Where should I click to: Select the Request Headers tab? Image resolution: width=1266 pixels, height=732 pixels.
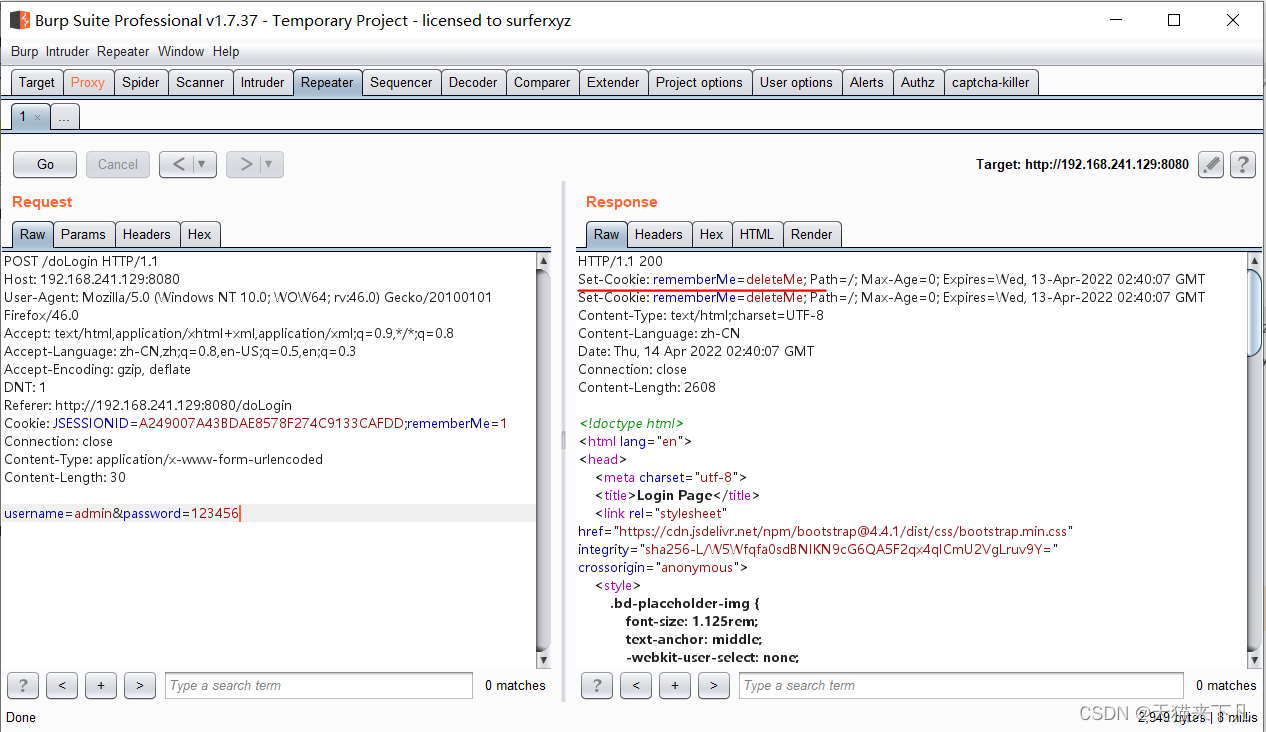pyautogui.click(x=147, y=234)
